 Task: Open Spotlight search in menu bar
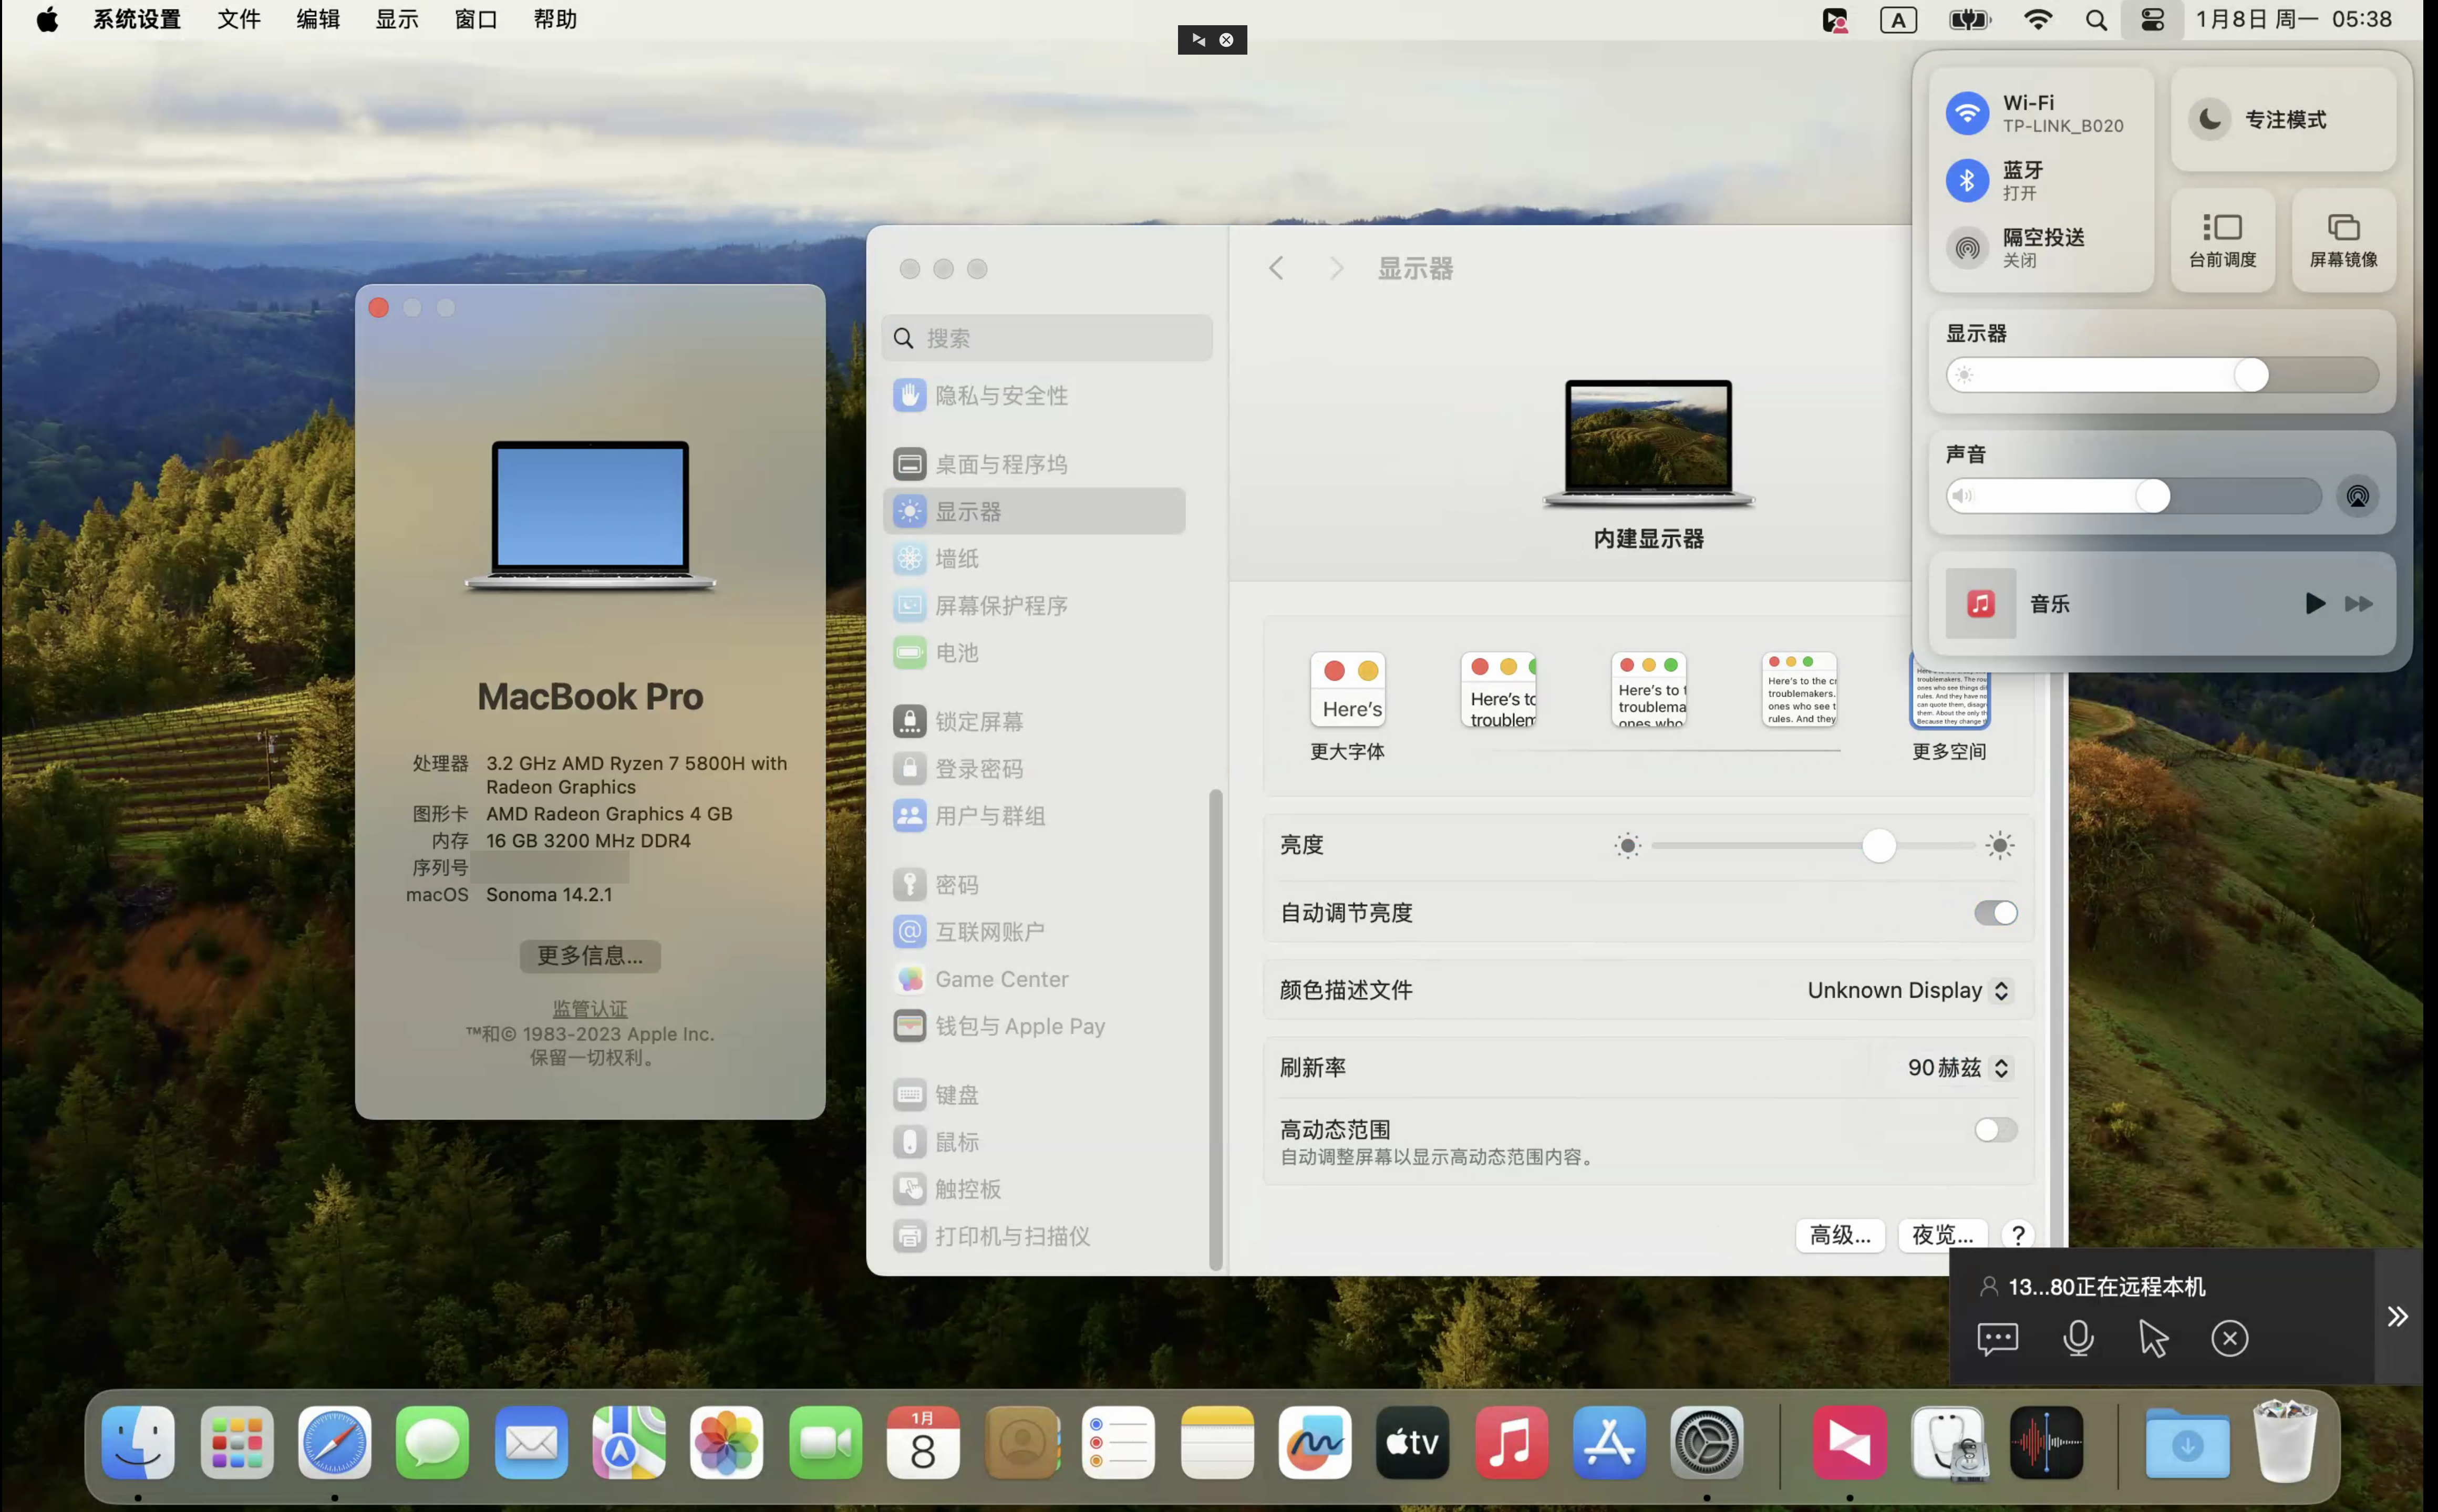pos(2096,20)
